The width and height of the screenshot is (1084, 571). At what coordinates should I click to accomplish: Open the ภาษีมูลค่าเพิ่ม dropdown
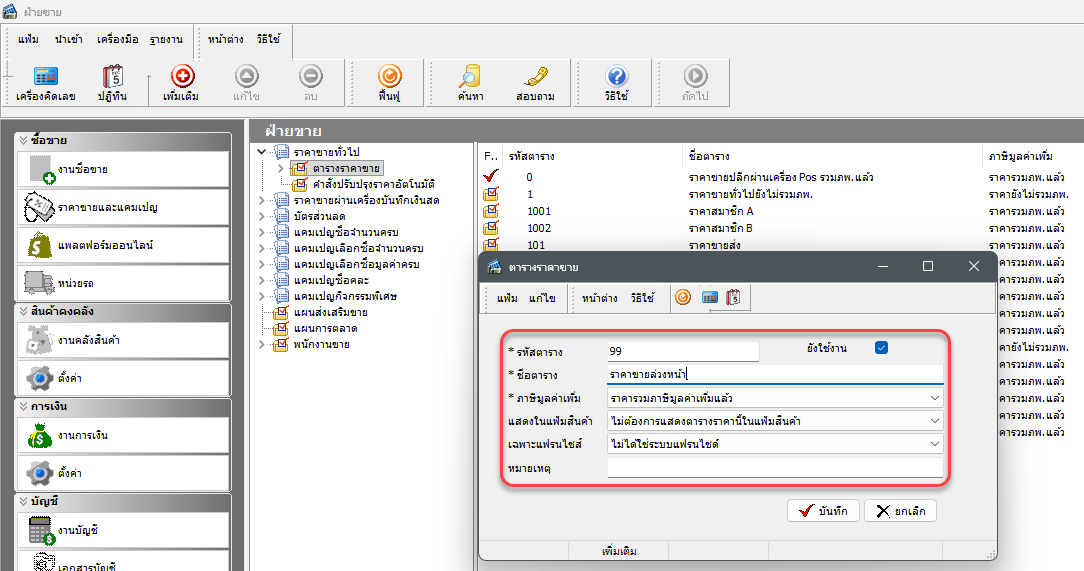934,398
